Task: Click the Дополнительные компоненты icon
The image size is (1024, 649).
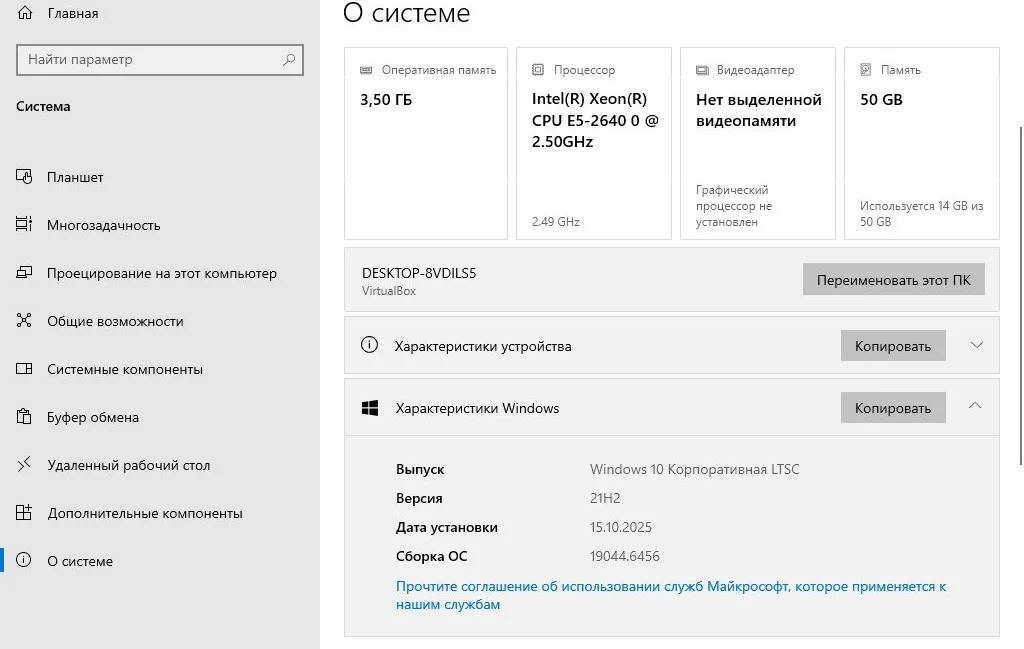Action: click(x=25, y=513)
